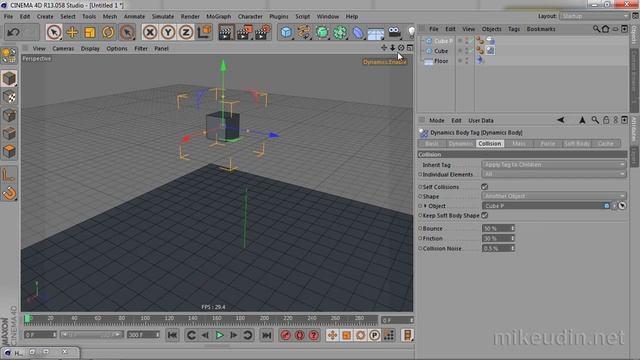This screenshot has height=360, width=640.
Task: Open the Simulate menu
Action: coord(163,16)
